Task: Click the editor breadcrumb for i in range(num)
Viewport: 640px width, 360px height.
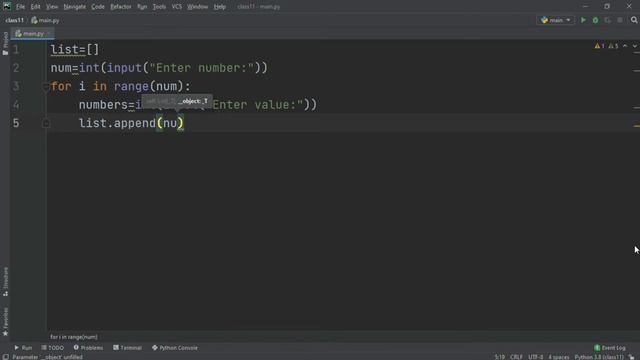Action: (74, 337)
